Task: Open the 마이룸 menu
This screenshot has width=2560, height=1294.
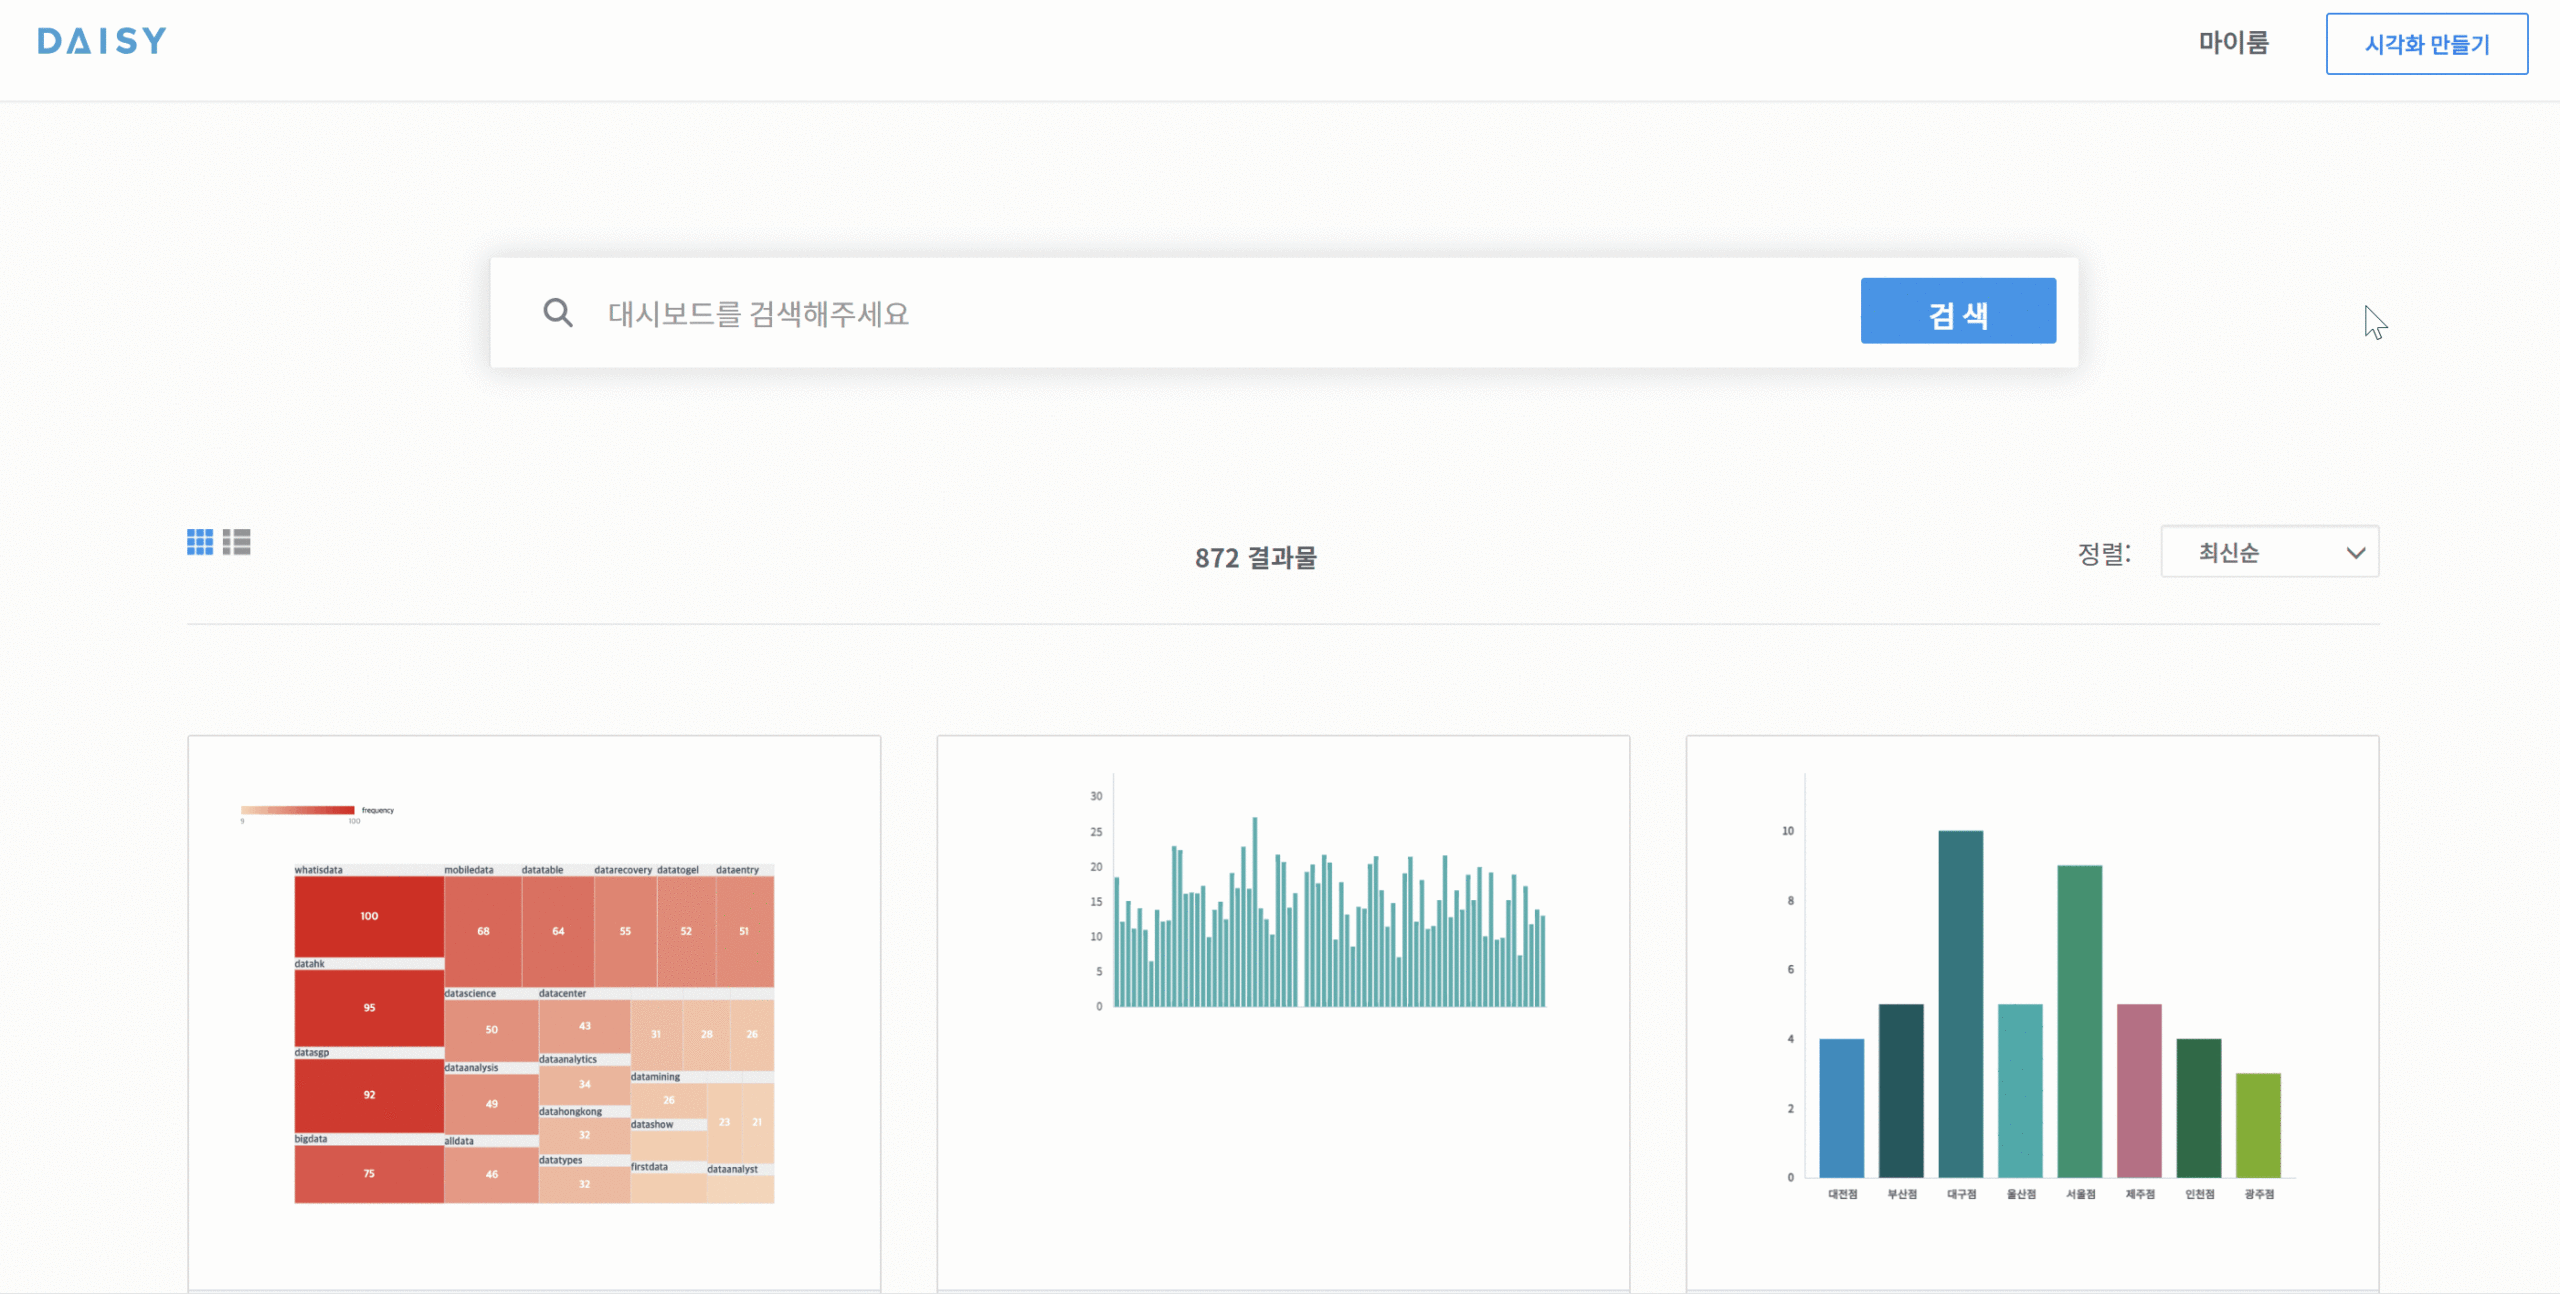Action: tap(2232, 43)
